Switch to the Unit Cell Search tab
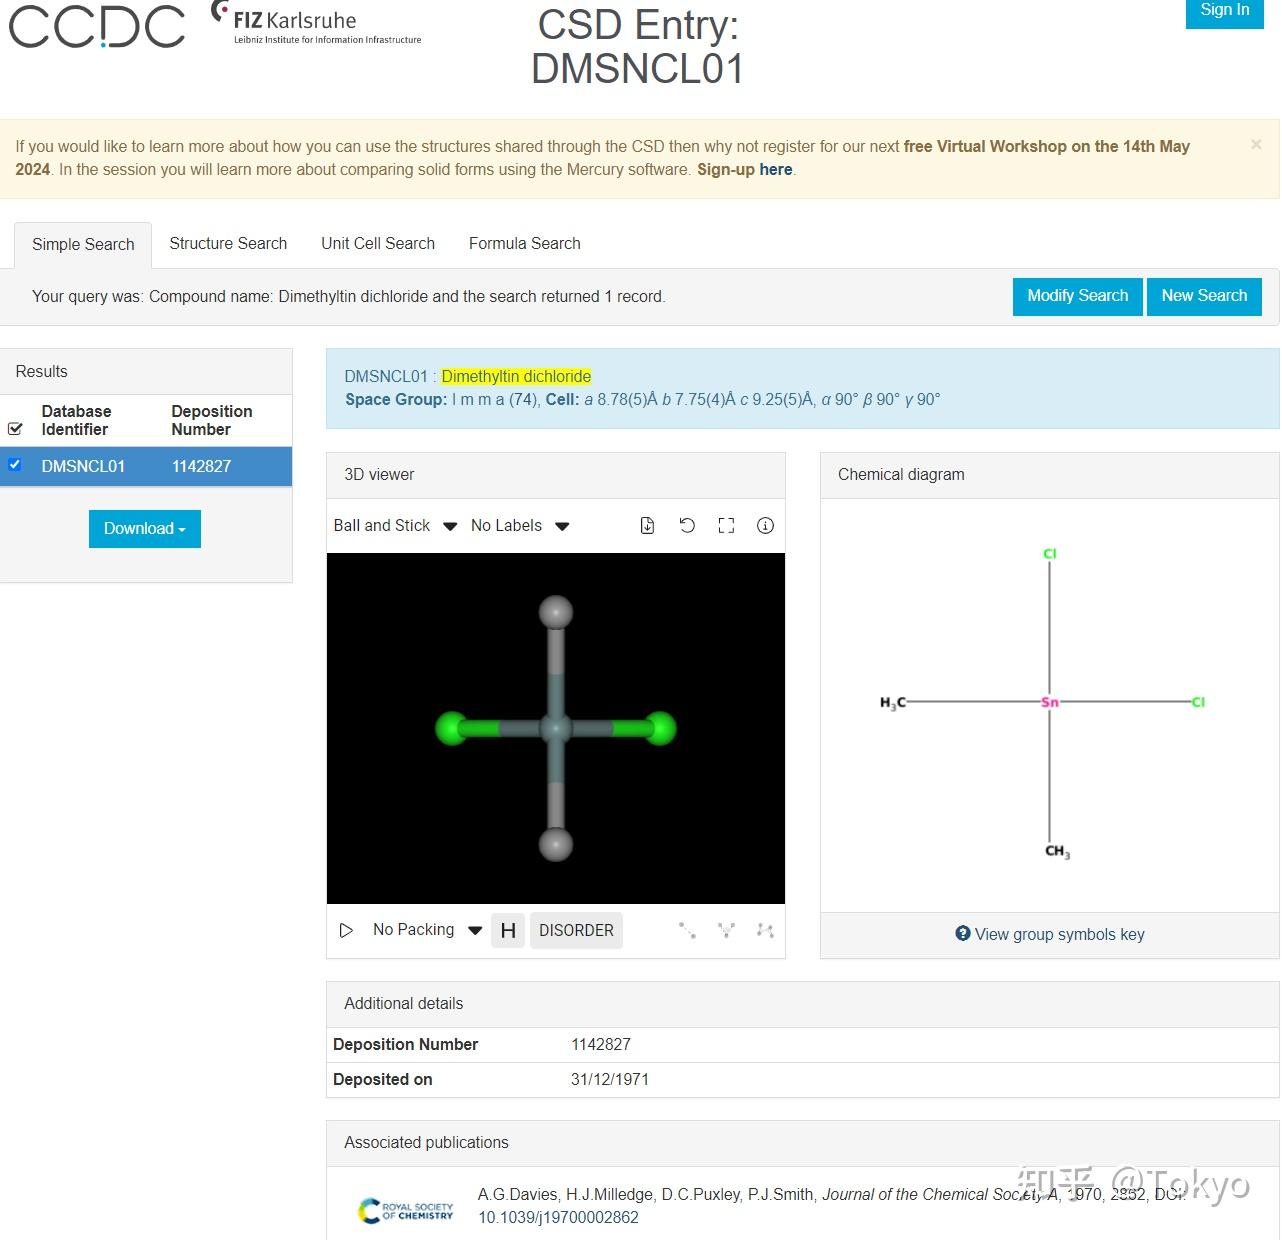Viewport: 1282px width, 1240px height. point(378,243)
